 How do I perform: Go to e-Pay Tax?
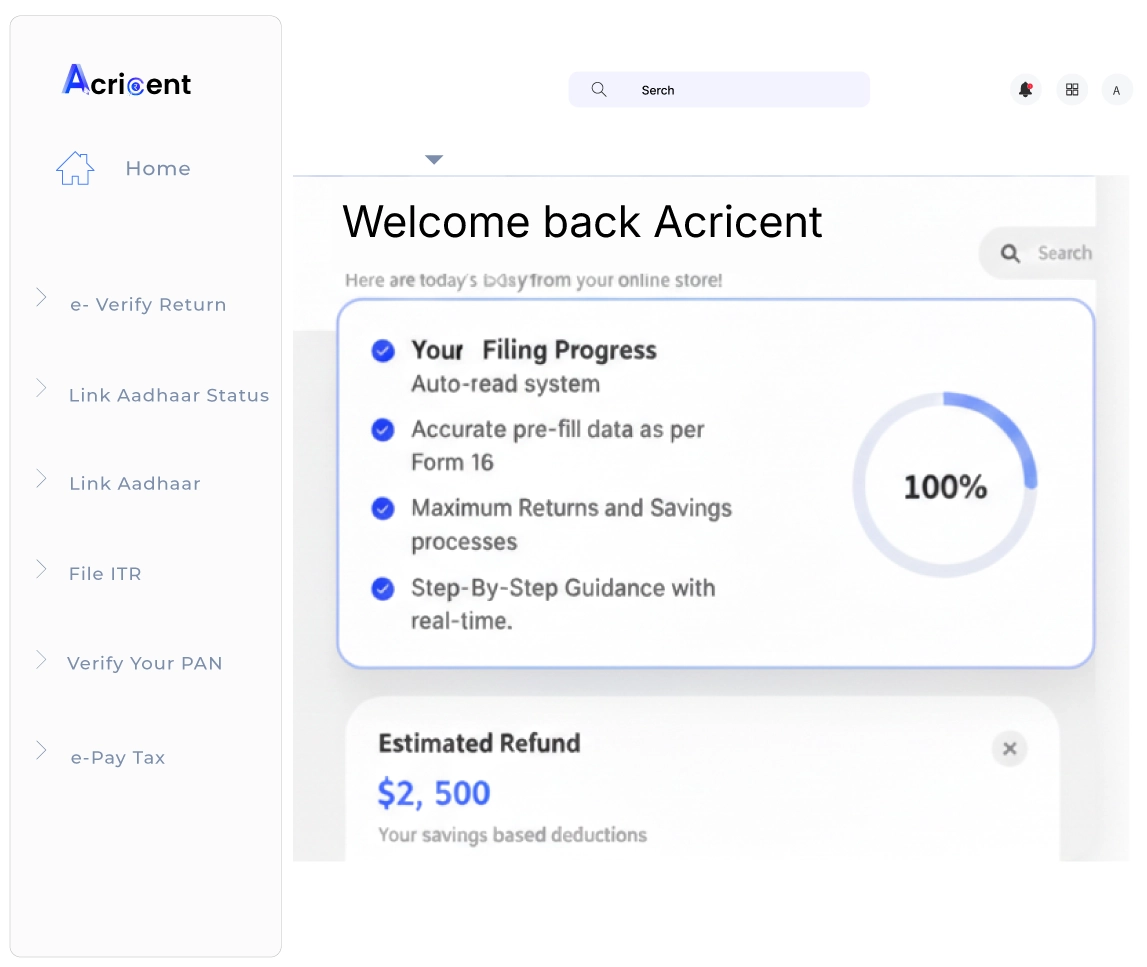(x=118, y=758)
